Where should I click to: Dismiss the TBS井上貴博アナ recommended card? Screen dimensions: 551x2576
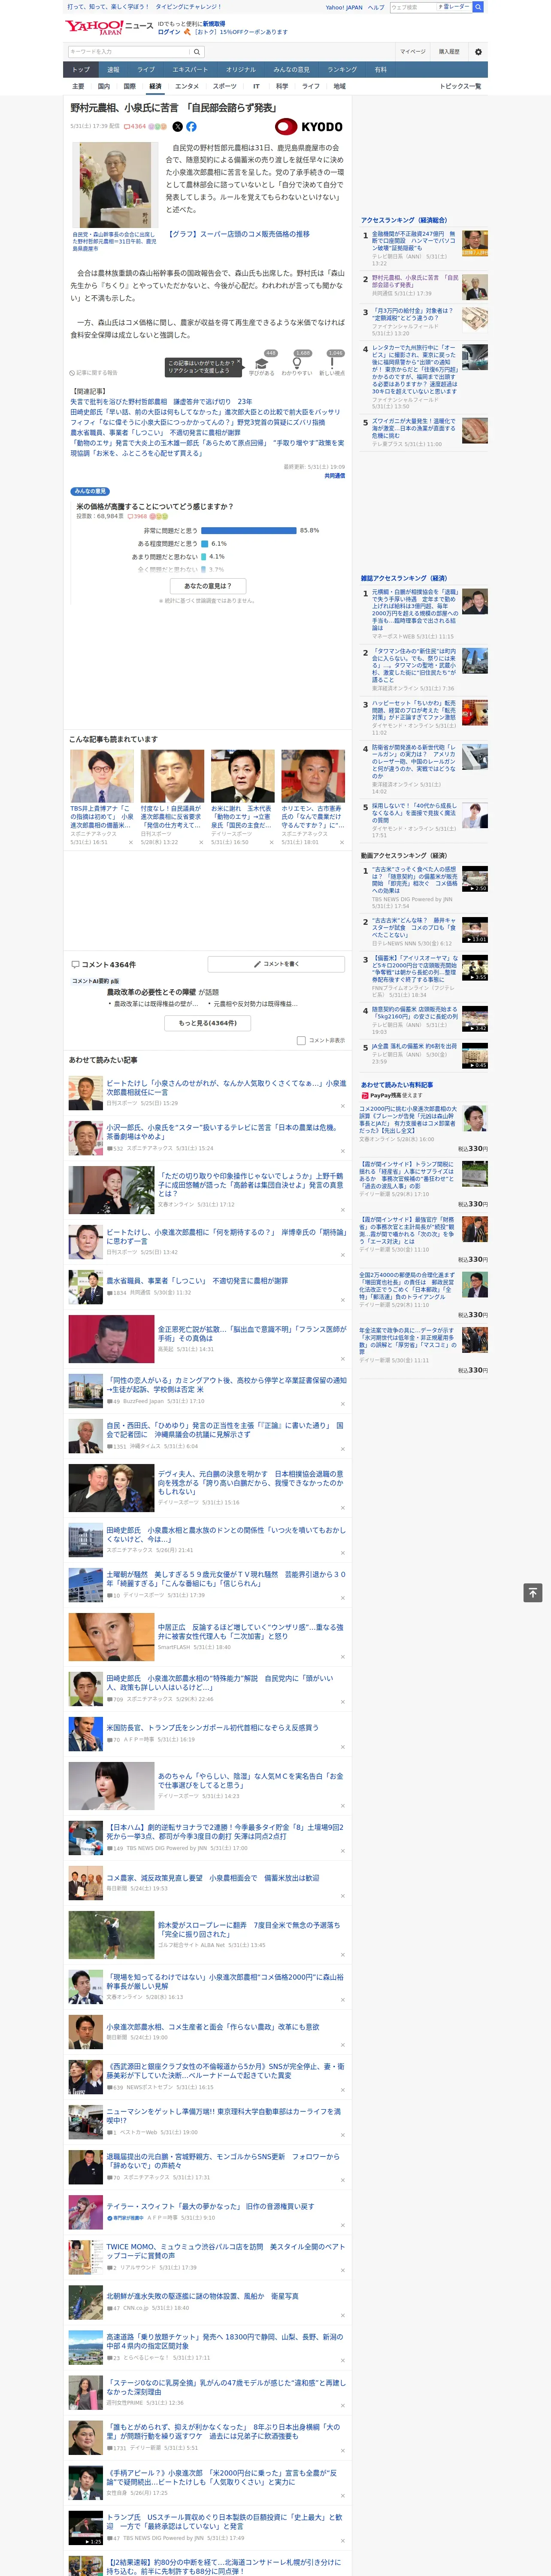pyautogui.click(x=131, y=842)
